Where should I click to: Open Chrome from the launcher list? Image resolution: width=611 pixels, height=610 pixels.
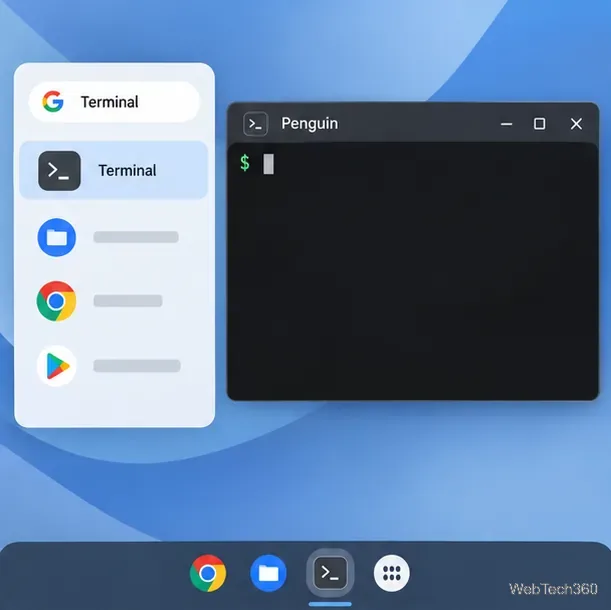(57, 301)
